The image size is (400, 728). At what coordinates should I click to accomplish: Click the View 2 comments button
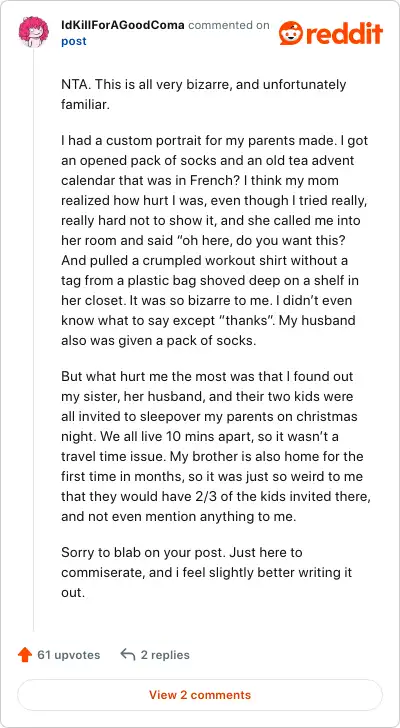pyautogui.click(x=200, y=695)
